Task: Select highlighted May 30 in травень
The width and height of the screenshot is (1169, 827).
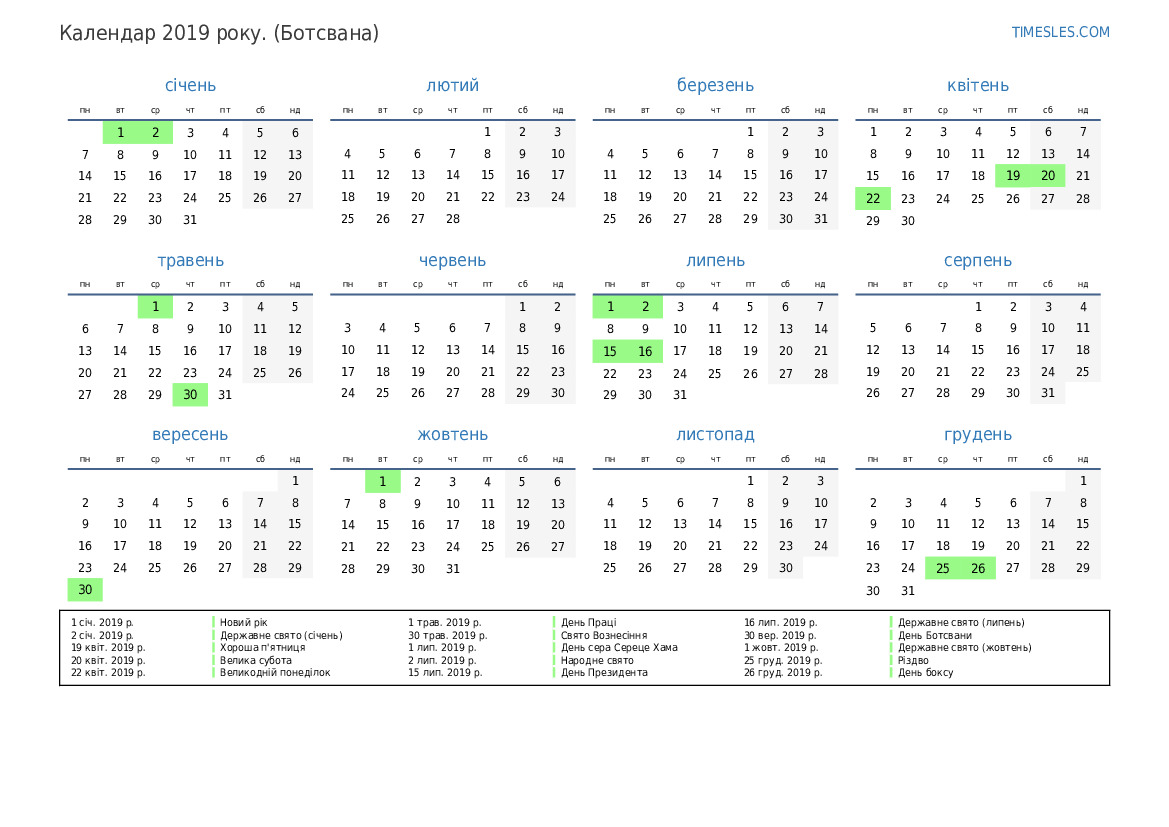Action: [190, 394]
